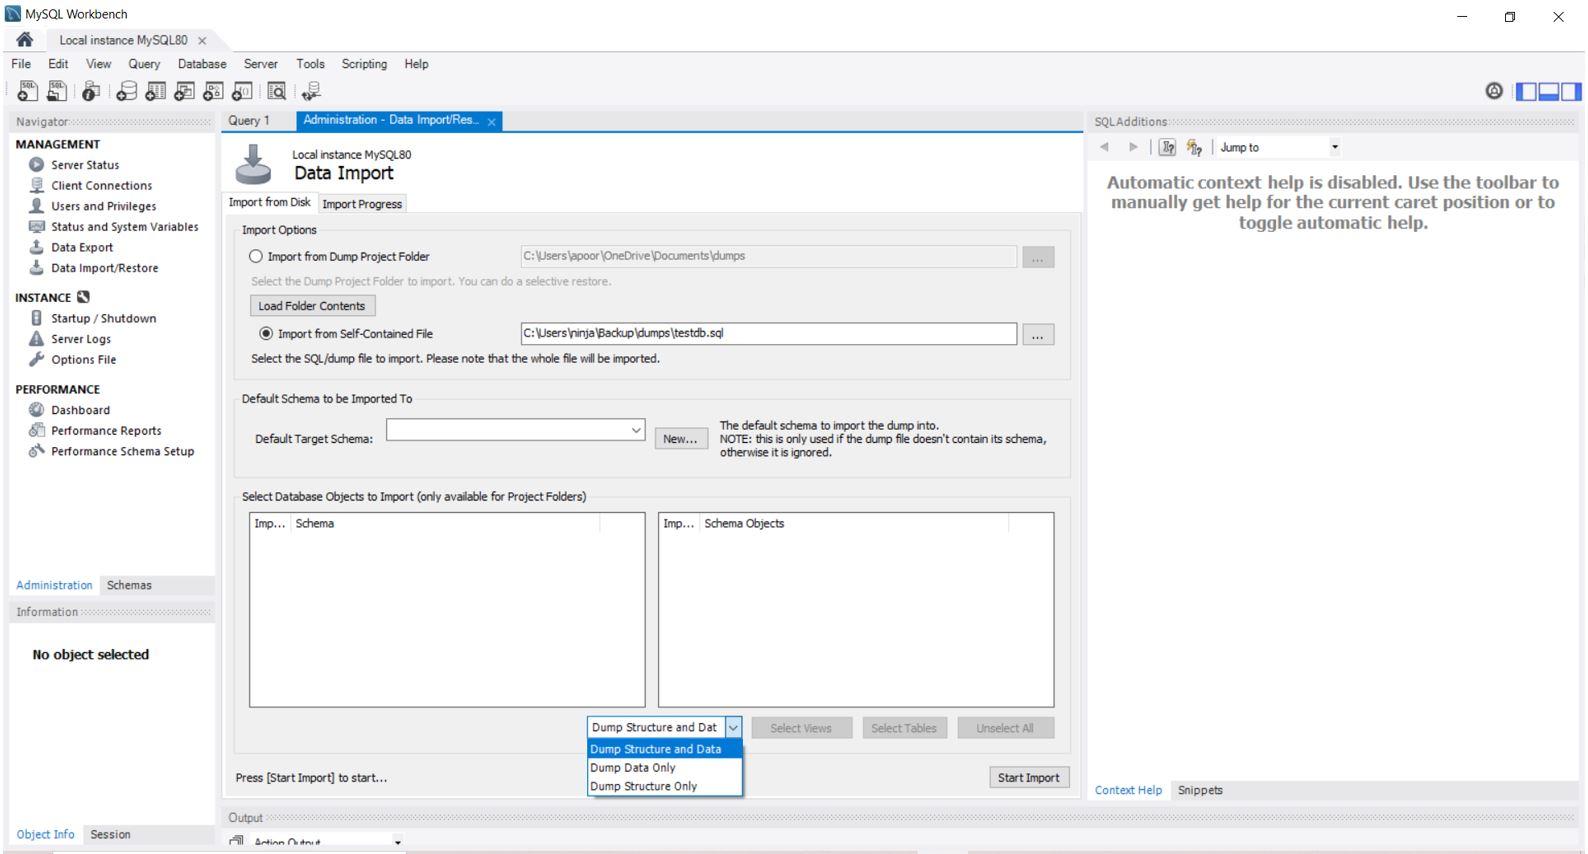The image size is (1588, 854).
Task: Open Options File
Action: 84,360
